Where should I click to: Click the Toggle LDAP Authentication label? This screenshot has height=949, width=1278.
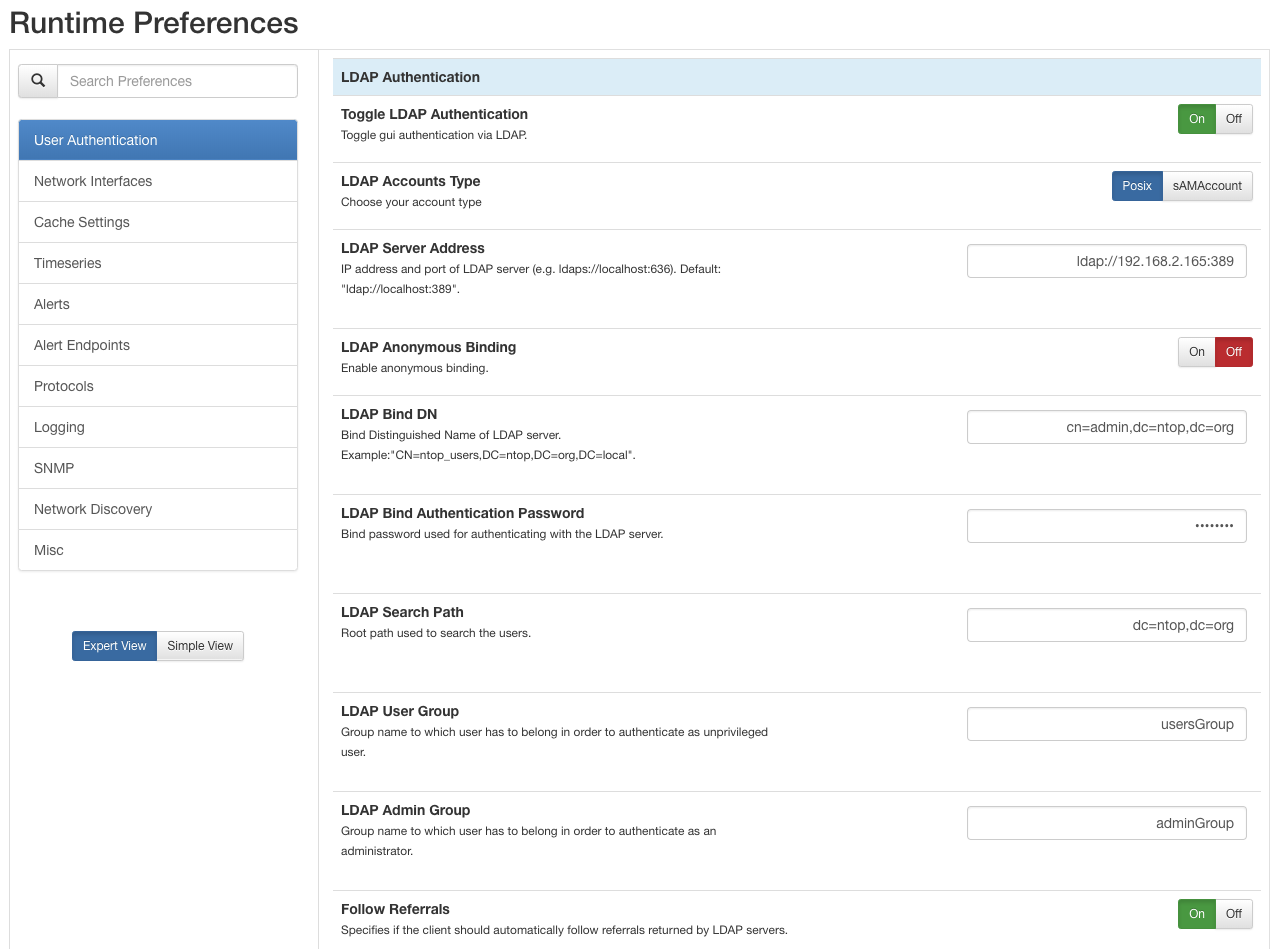point(434,114)
